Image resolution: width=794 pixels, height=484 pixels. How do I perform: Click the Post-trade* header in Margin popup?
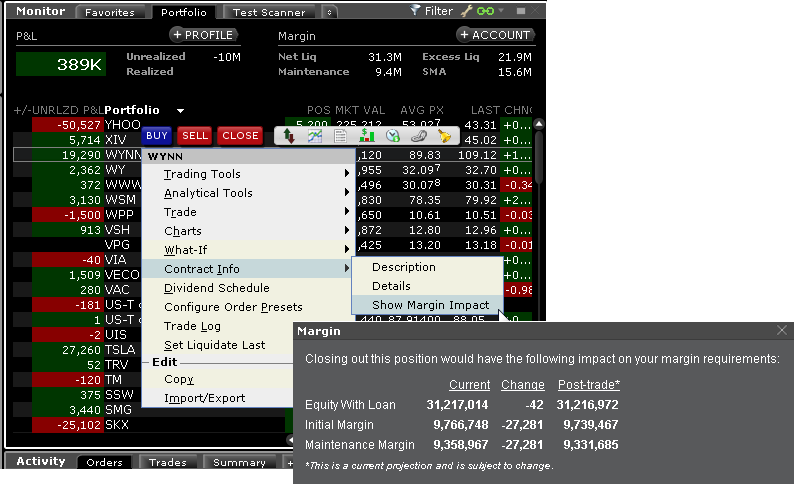[x=588, y=385]
